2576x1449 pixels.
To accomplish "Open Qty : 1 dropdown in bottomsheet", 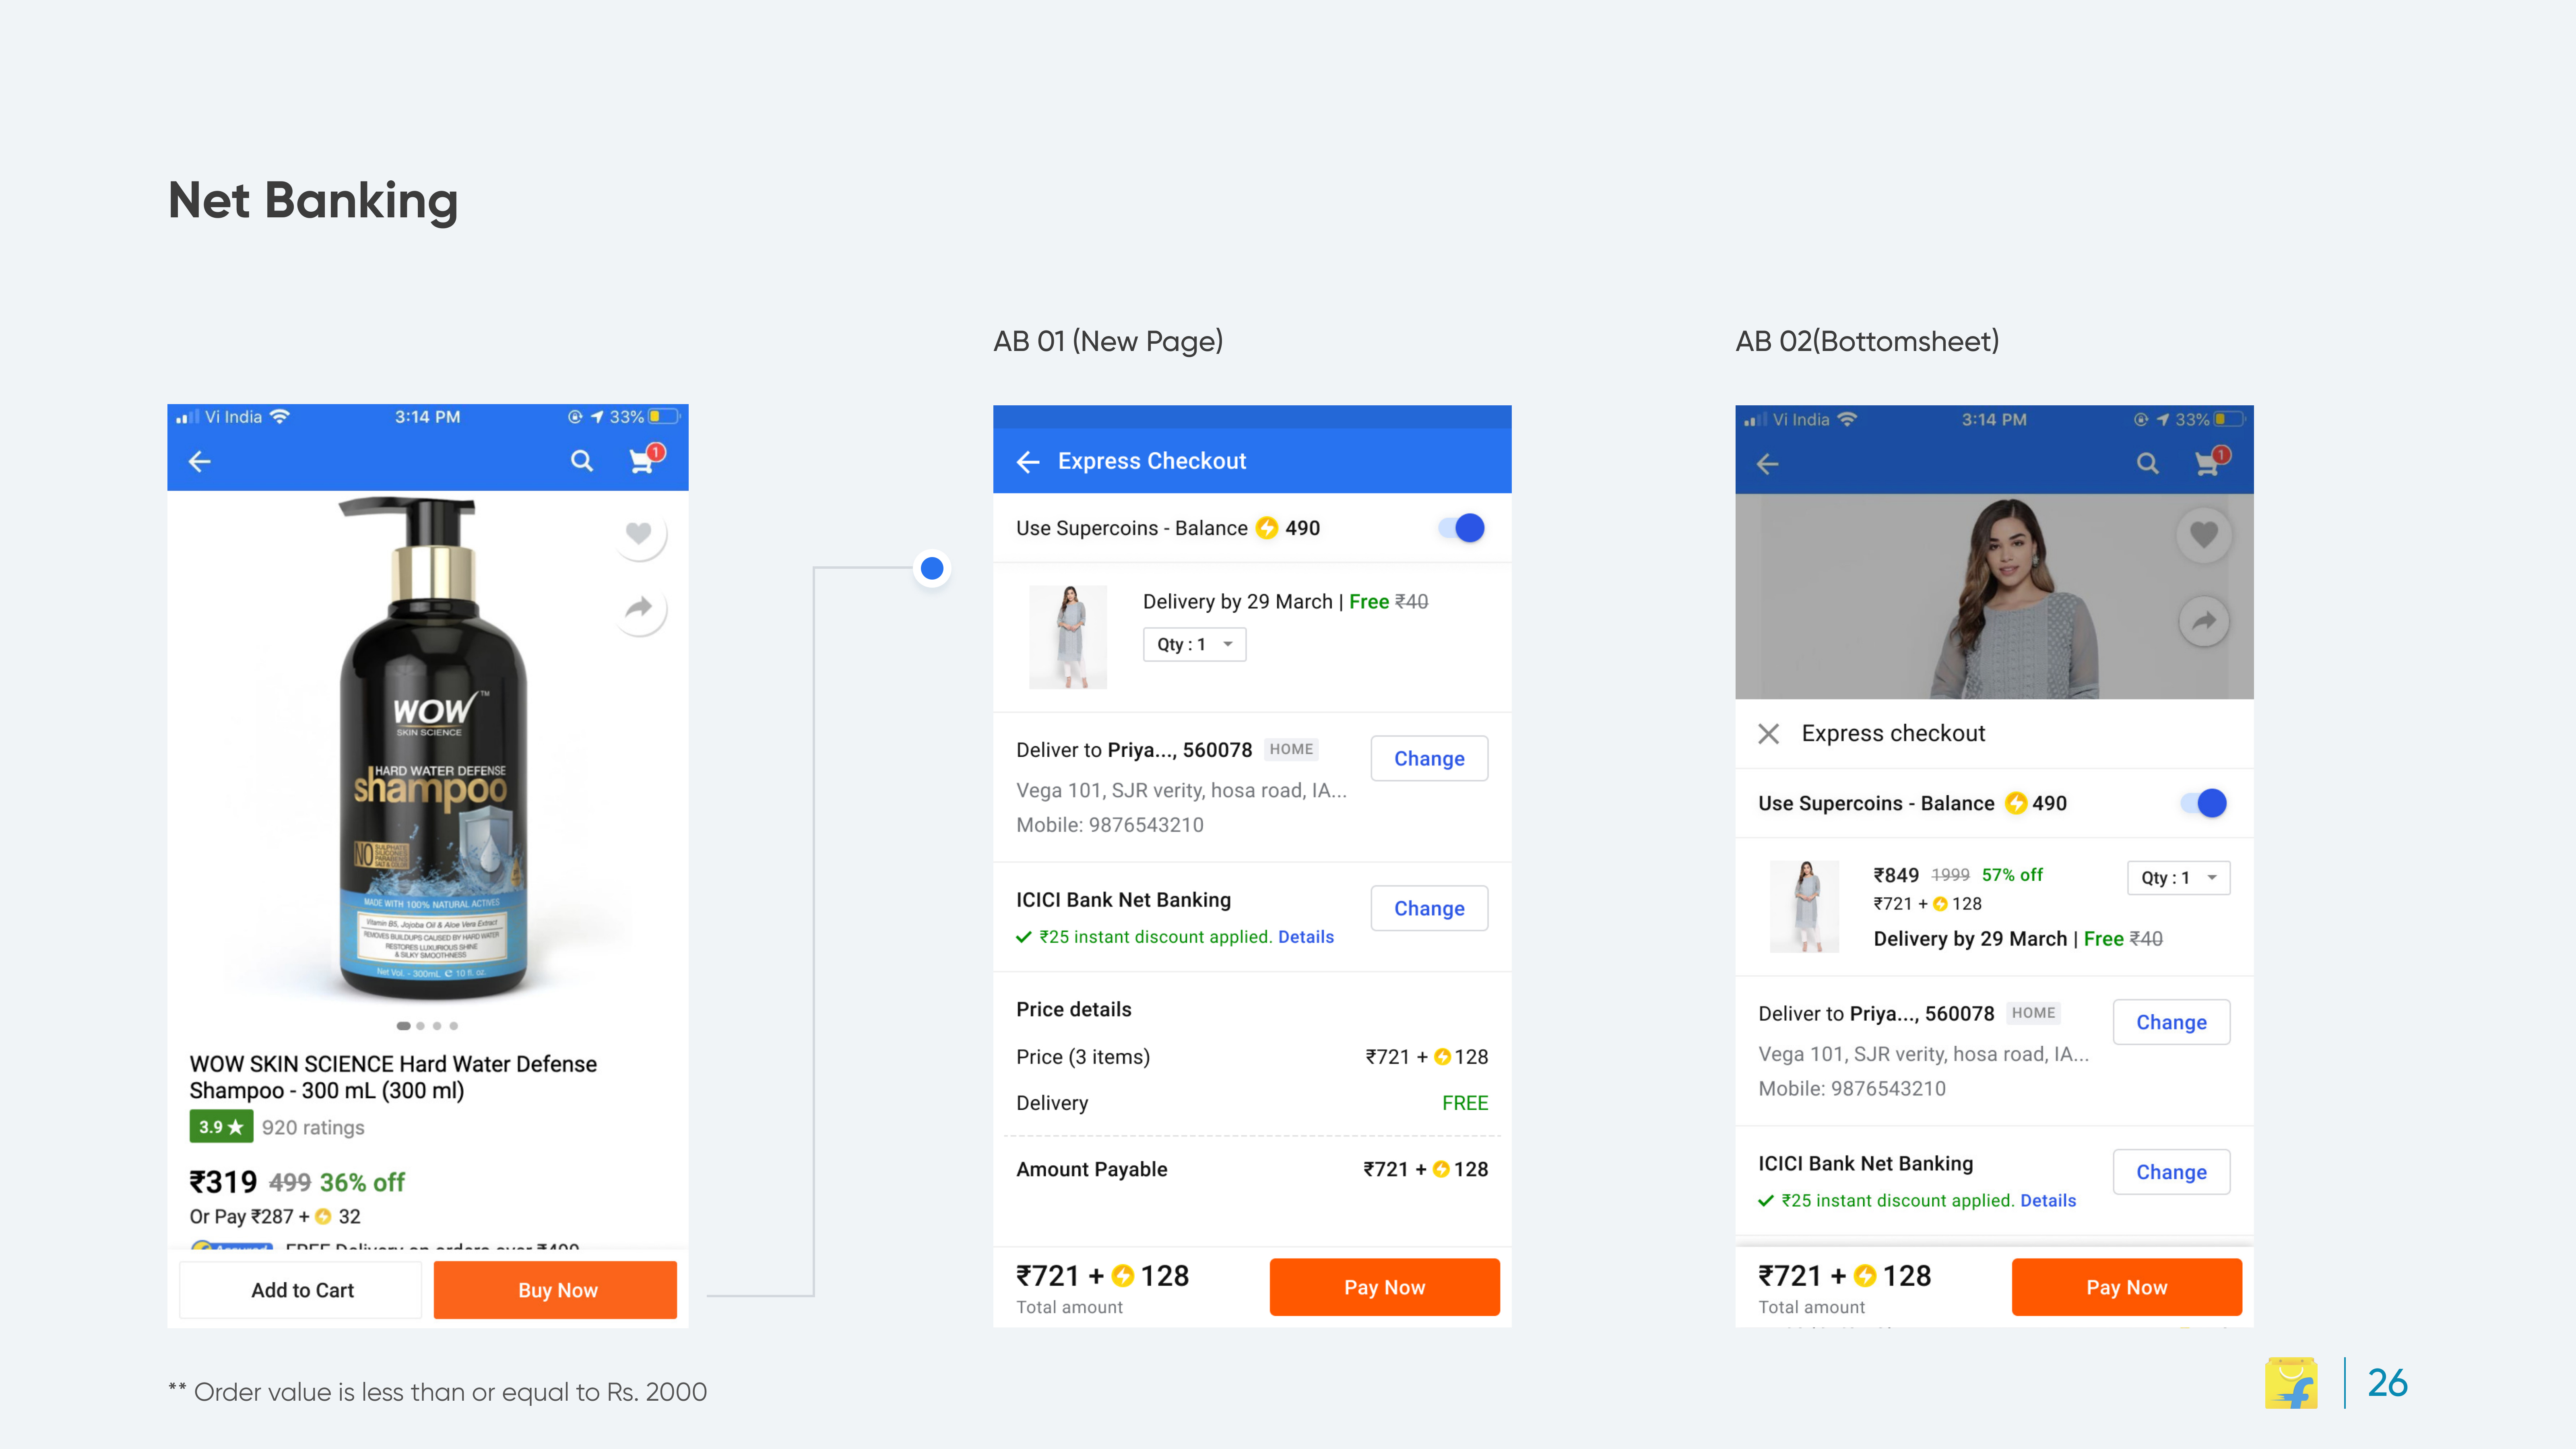I will click(x=2178, y=878).
